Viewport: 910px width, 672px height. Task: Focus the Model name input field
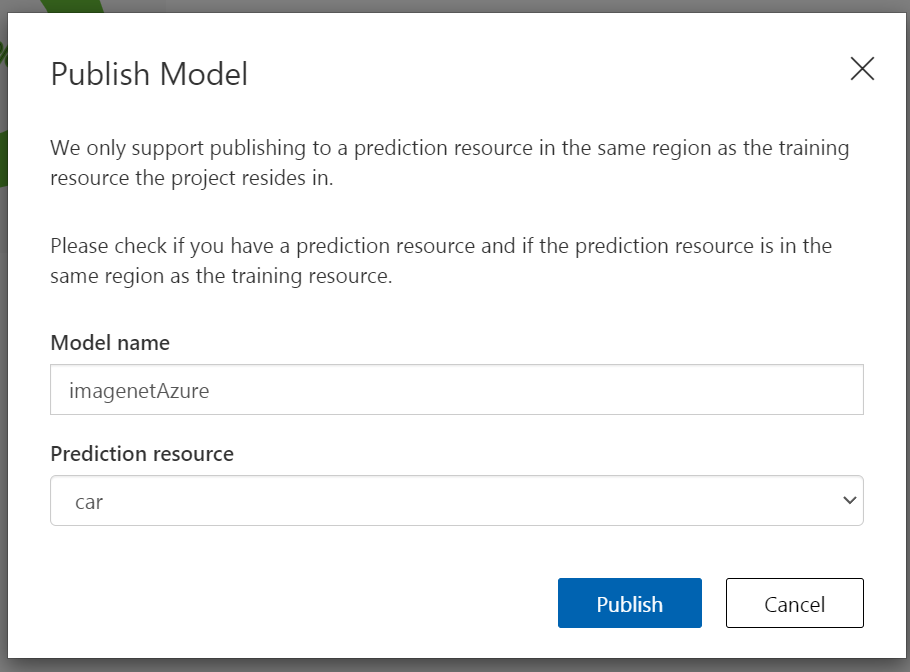457,389
